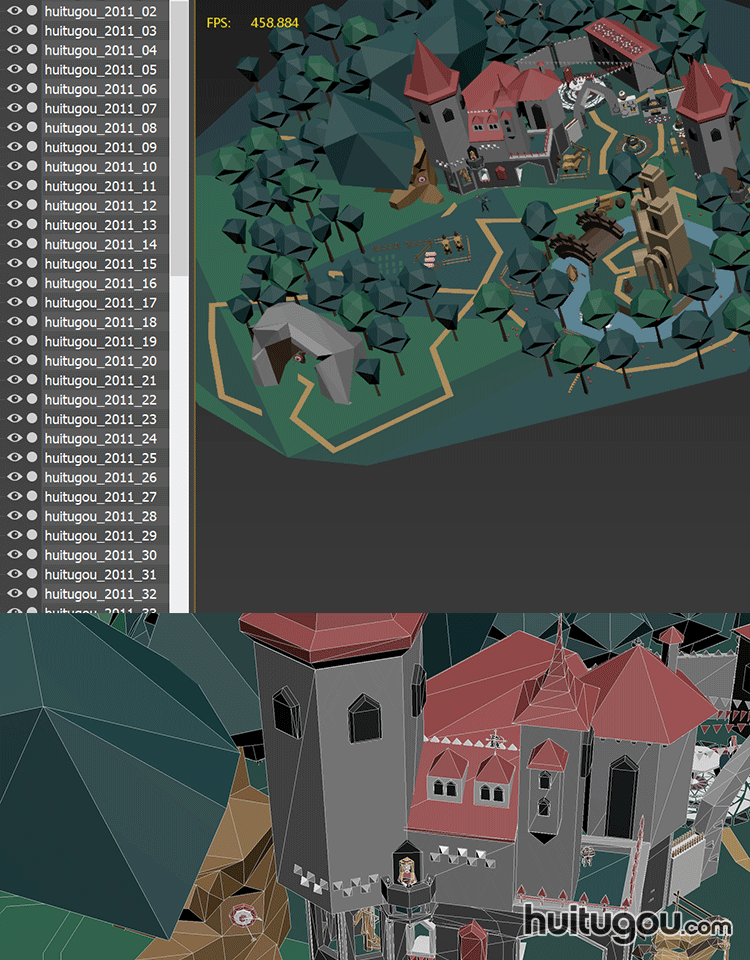
Task: Click the object dot icon for huitugou_2011_28
Action: tap(32, 516)
